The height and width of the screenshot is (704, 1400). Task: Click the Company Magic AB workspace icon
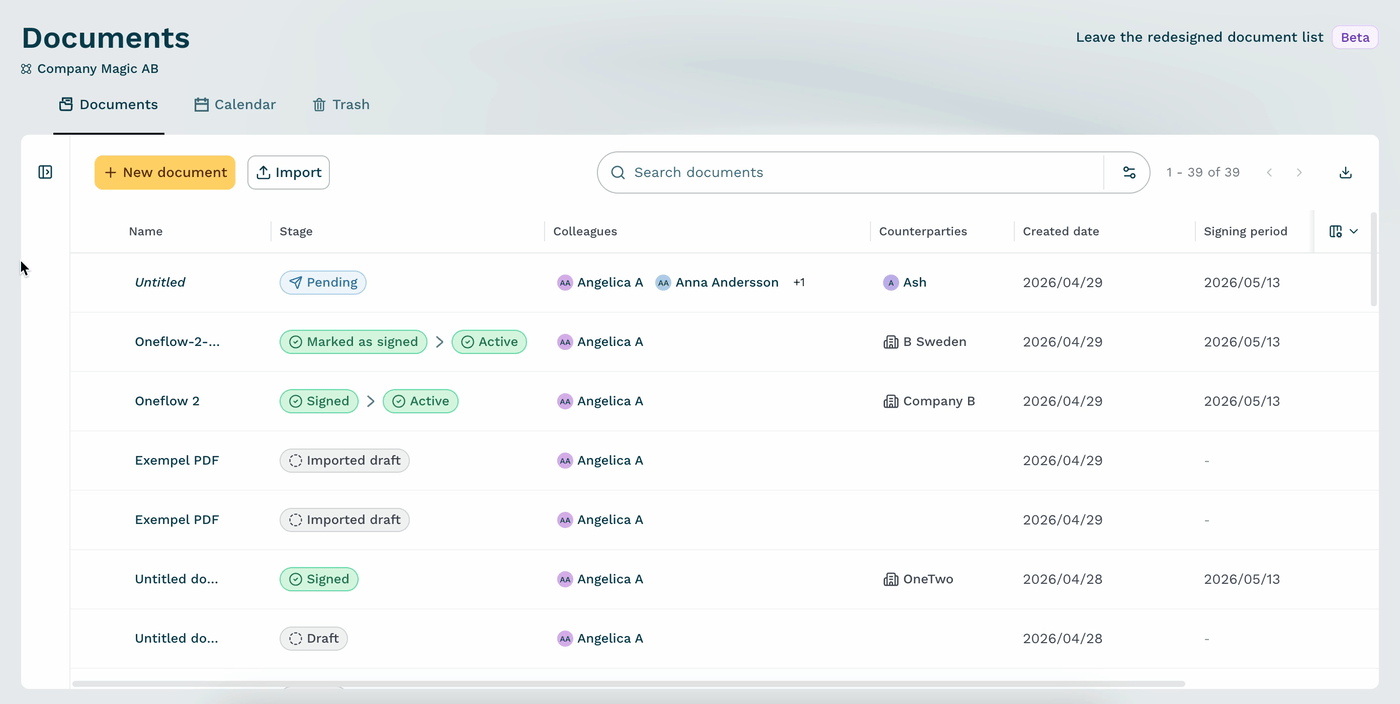[26, 69]
